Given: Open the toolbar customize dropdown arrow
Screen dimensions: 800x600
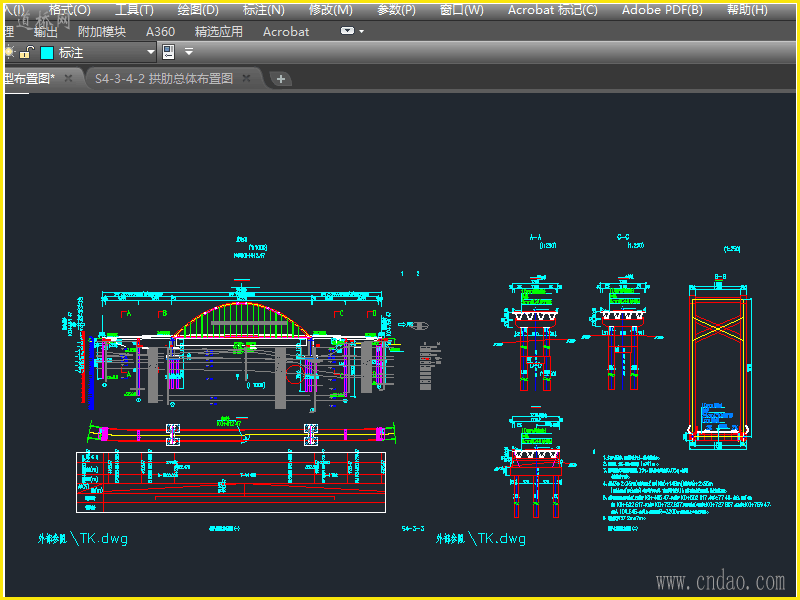Looking at the screenshot, I should [x=188, y=52].
